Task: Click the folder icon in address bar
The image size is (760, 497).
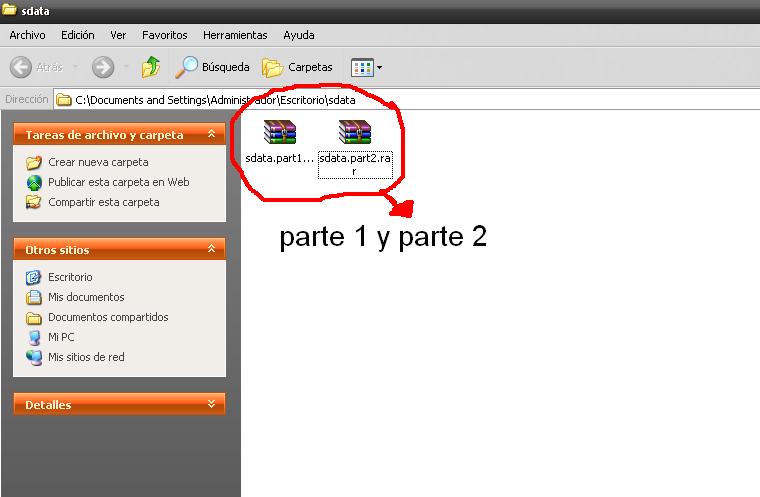Action: (64, 100)
